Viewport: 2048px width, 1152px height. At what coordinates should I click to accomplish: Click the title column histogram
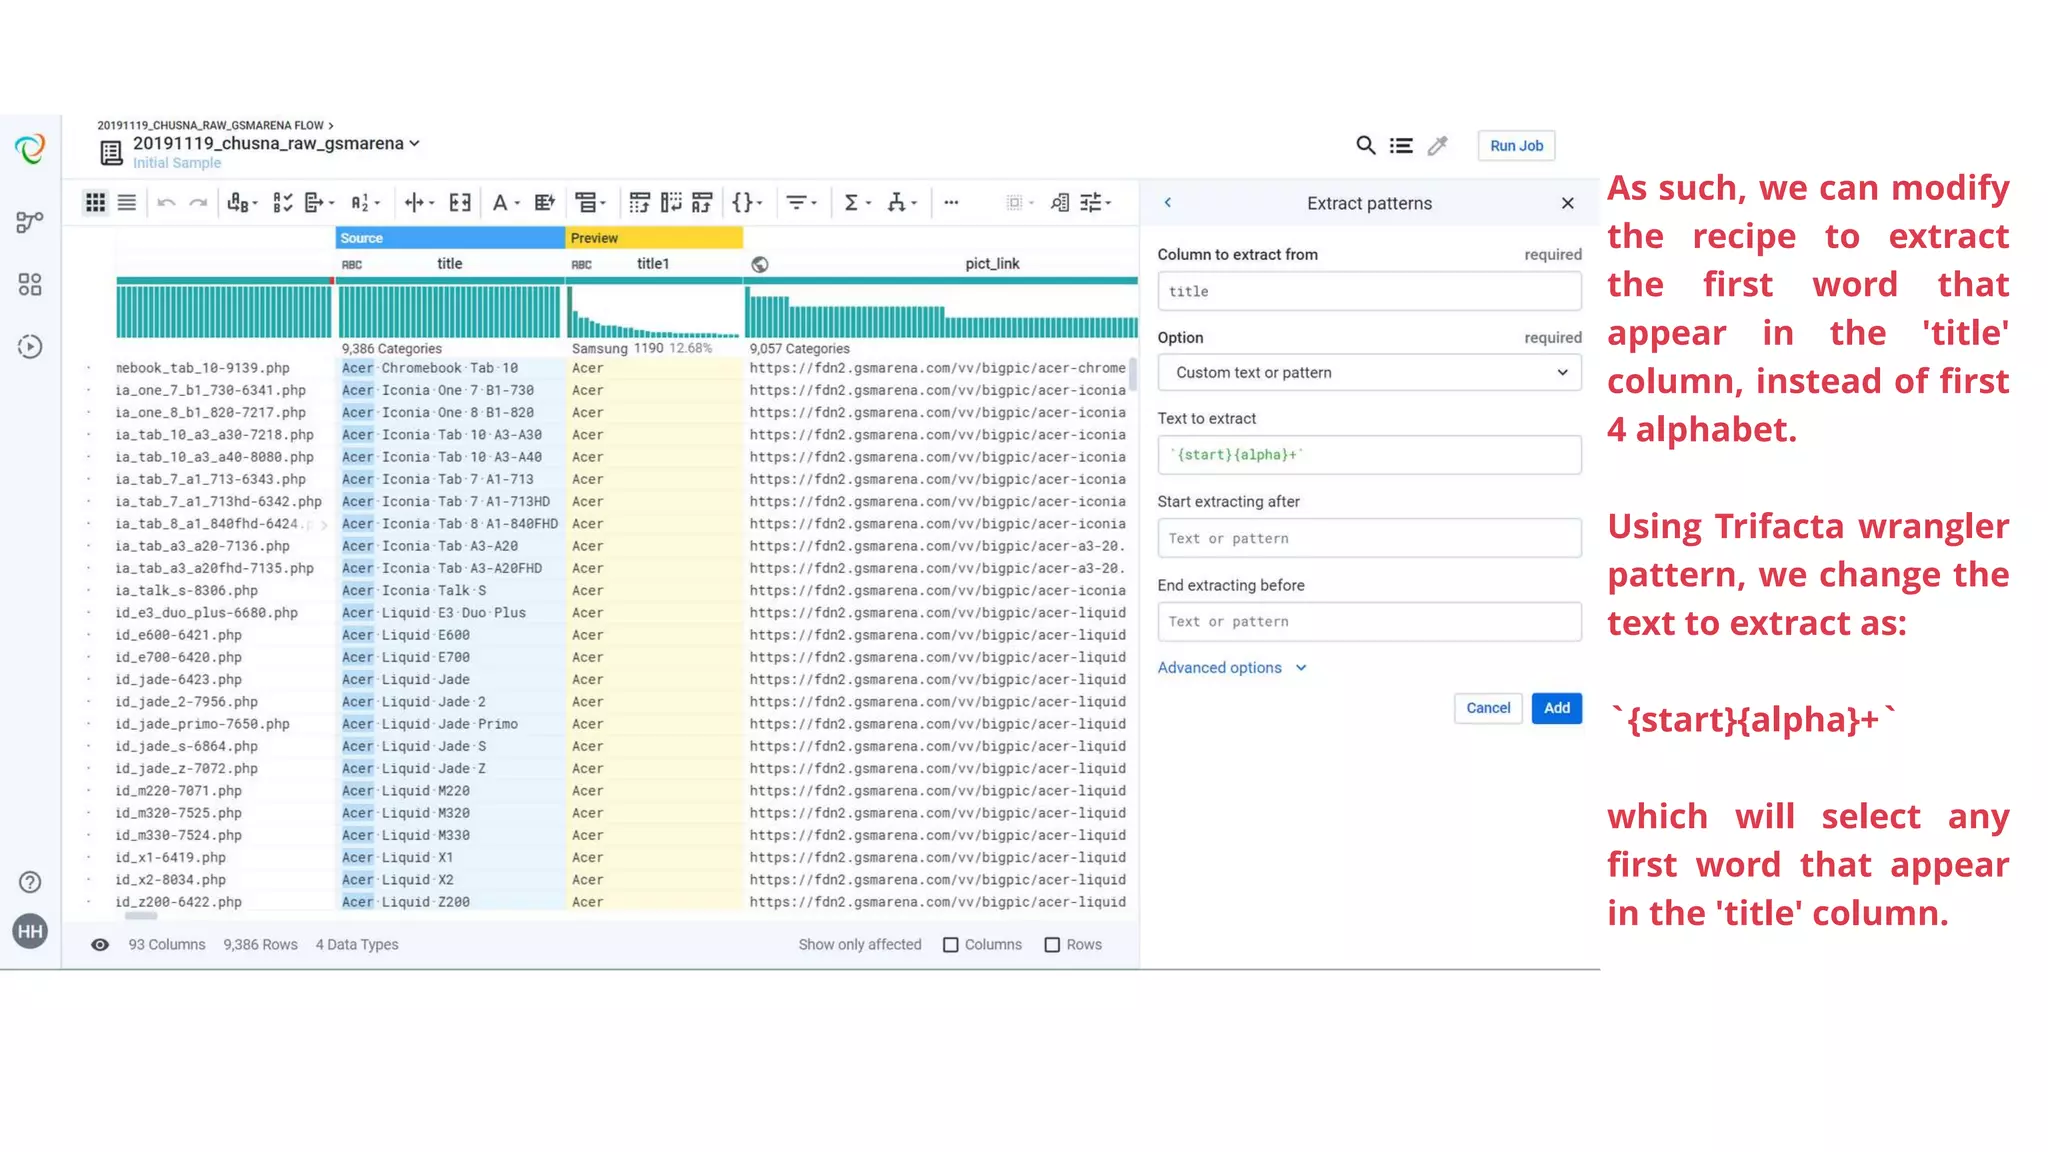450,312
